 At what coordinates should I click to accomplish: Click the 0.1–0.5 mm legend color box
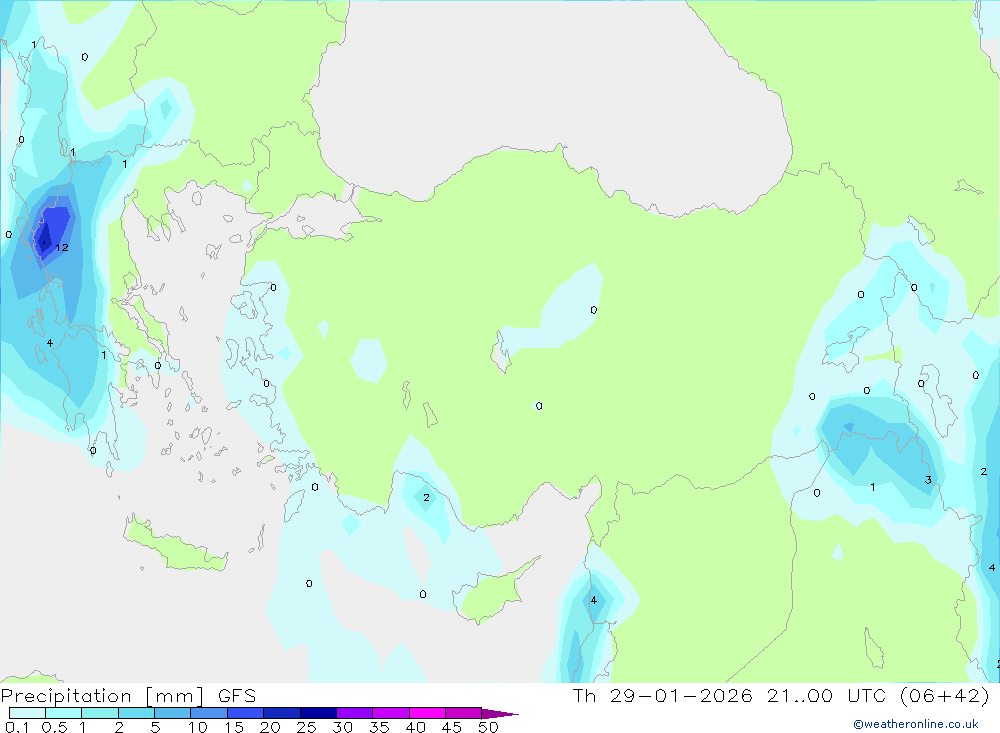coord(27,713)
